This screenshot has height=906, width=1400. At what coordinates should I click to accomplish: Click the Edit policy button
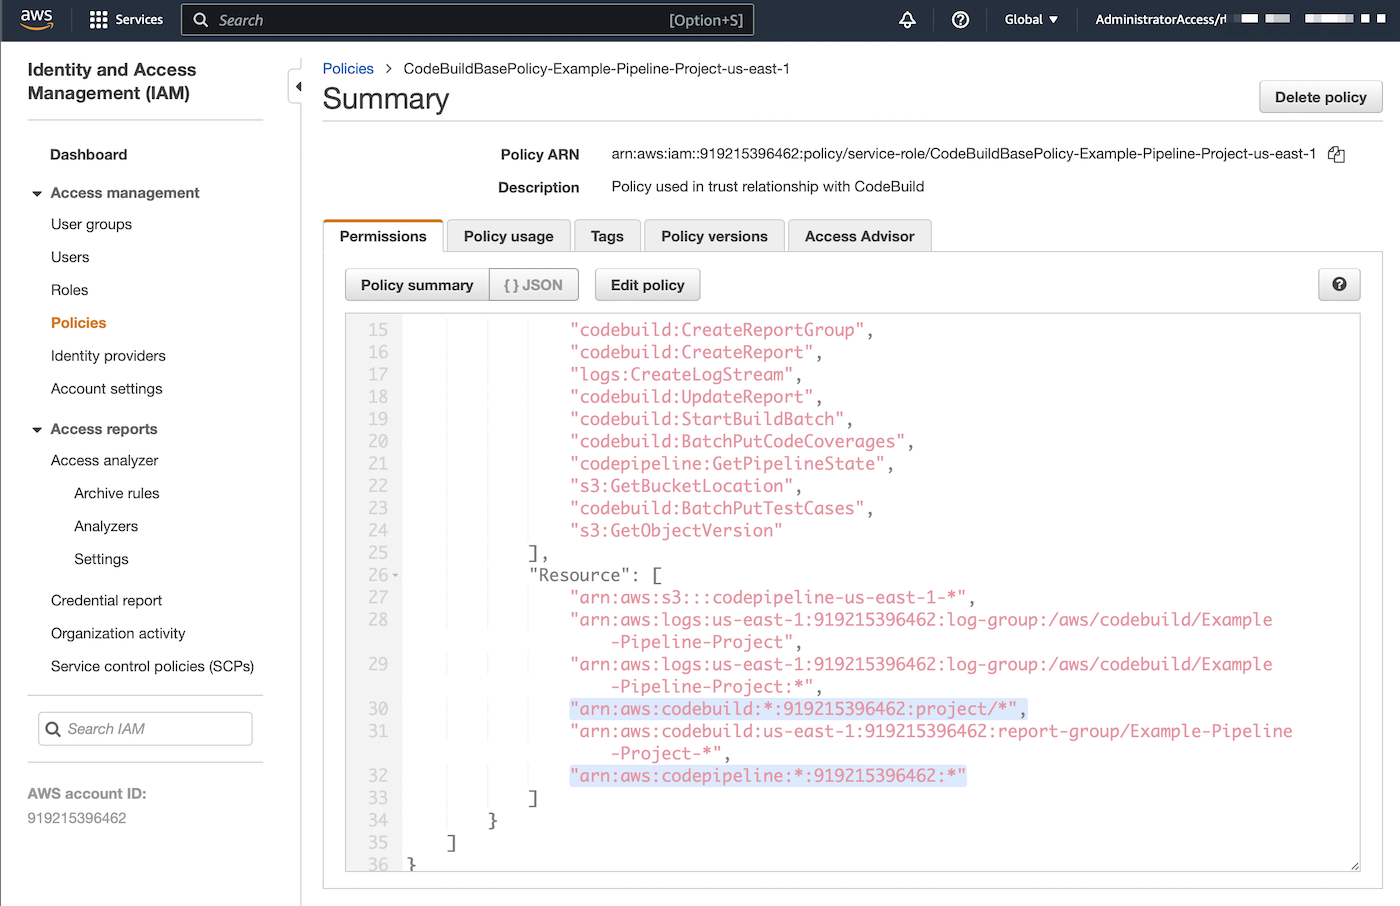pos(647,284)
